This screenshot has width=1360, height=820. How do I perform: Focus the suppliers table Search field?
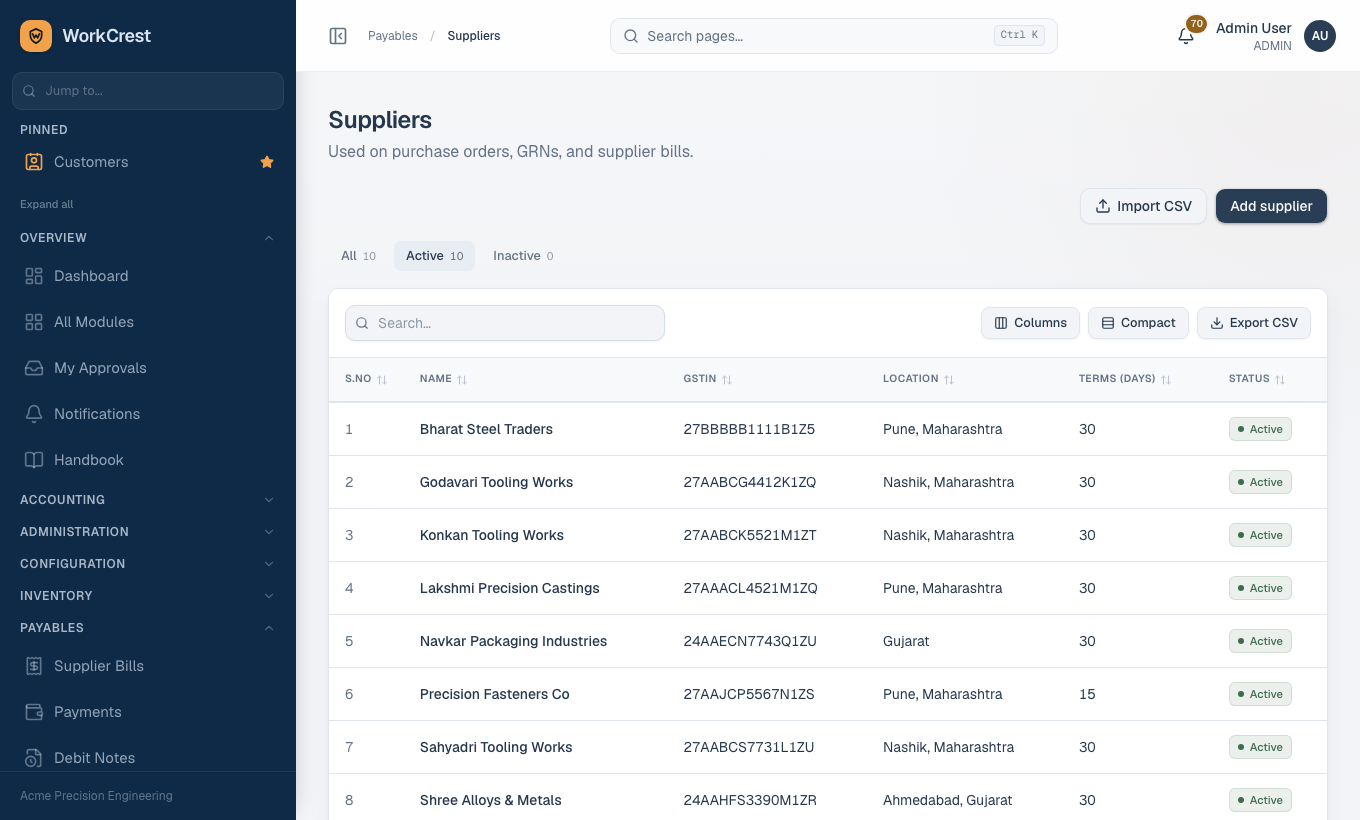point(505,323)
